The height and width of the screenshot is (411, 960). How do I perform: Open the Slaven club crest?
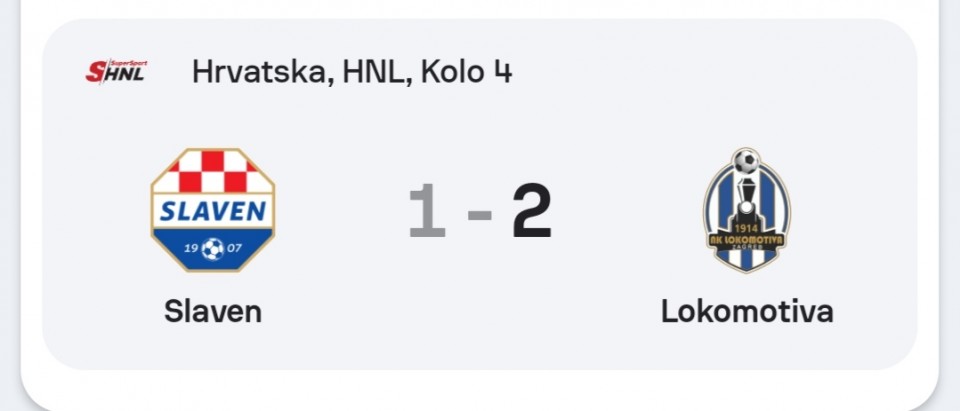click(x=212, y=210)
